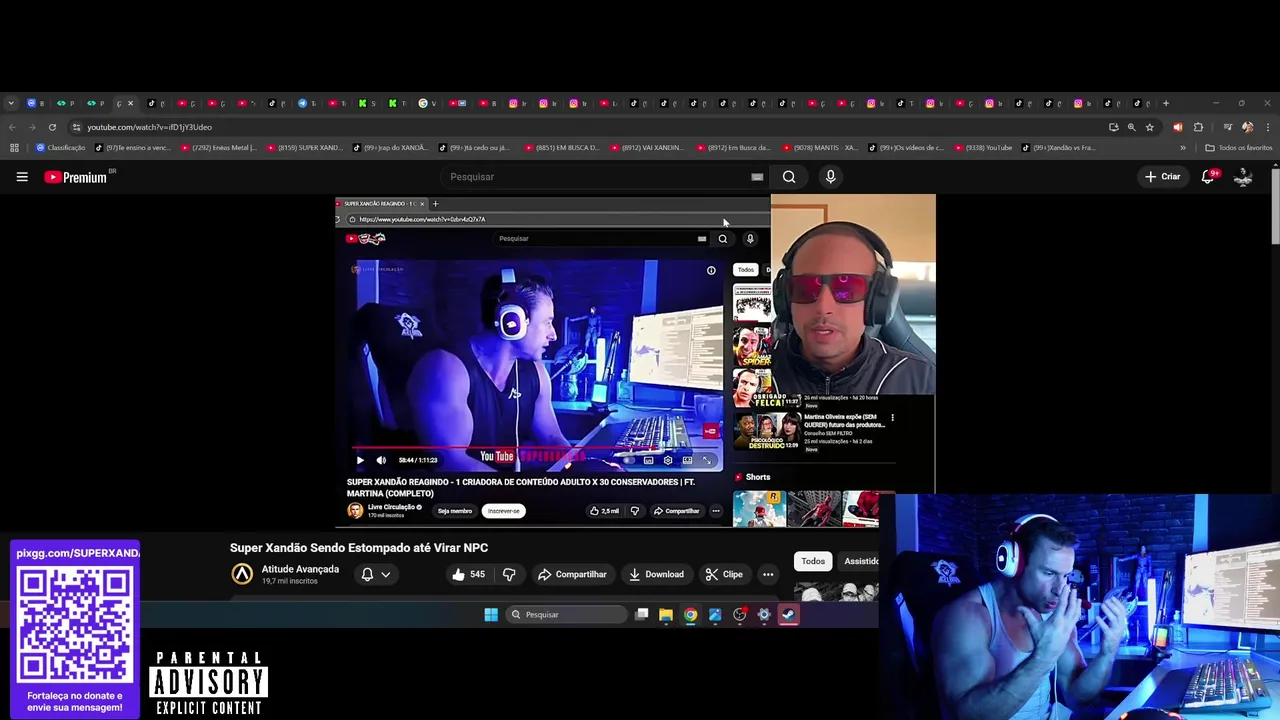Open a new browser tab with plus
Screen dimensions: 1280x720
1165,103
